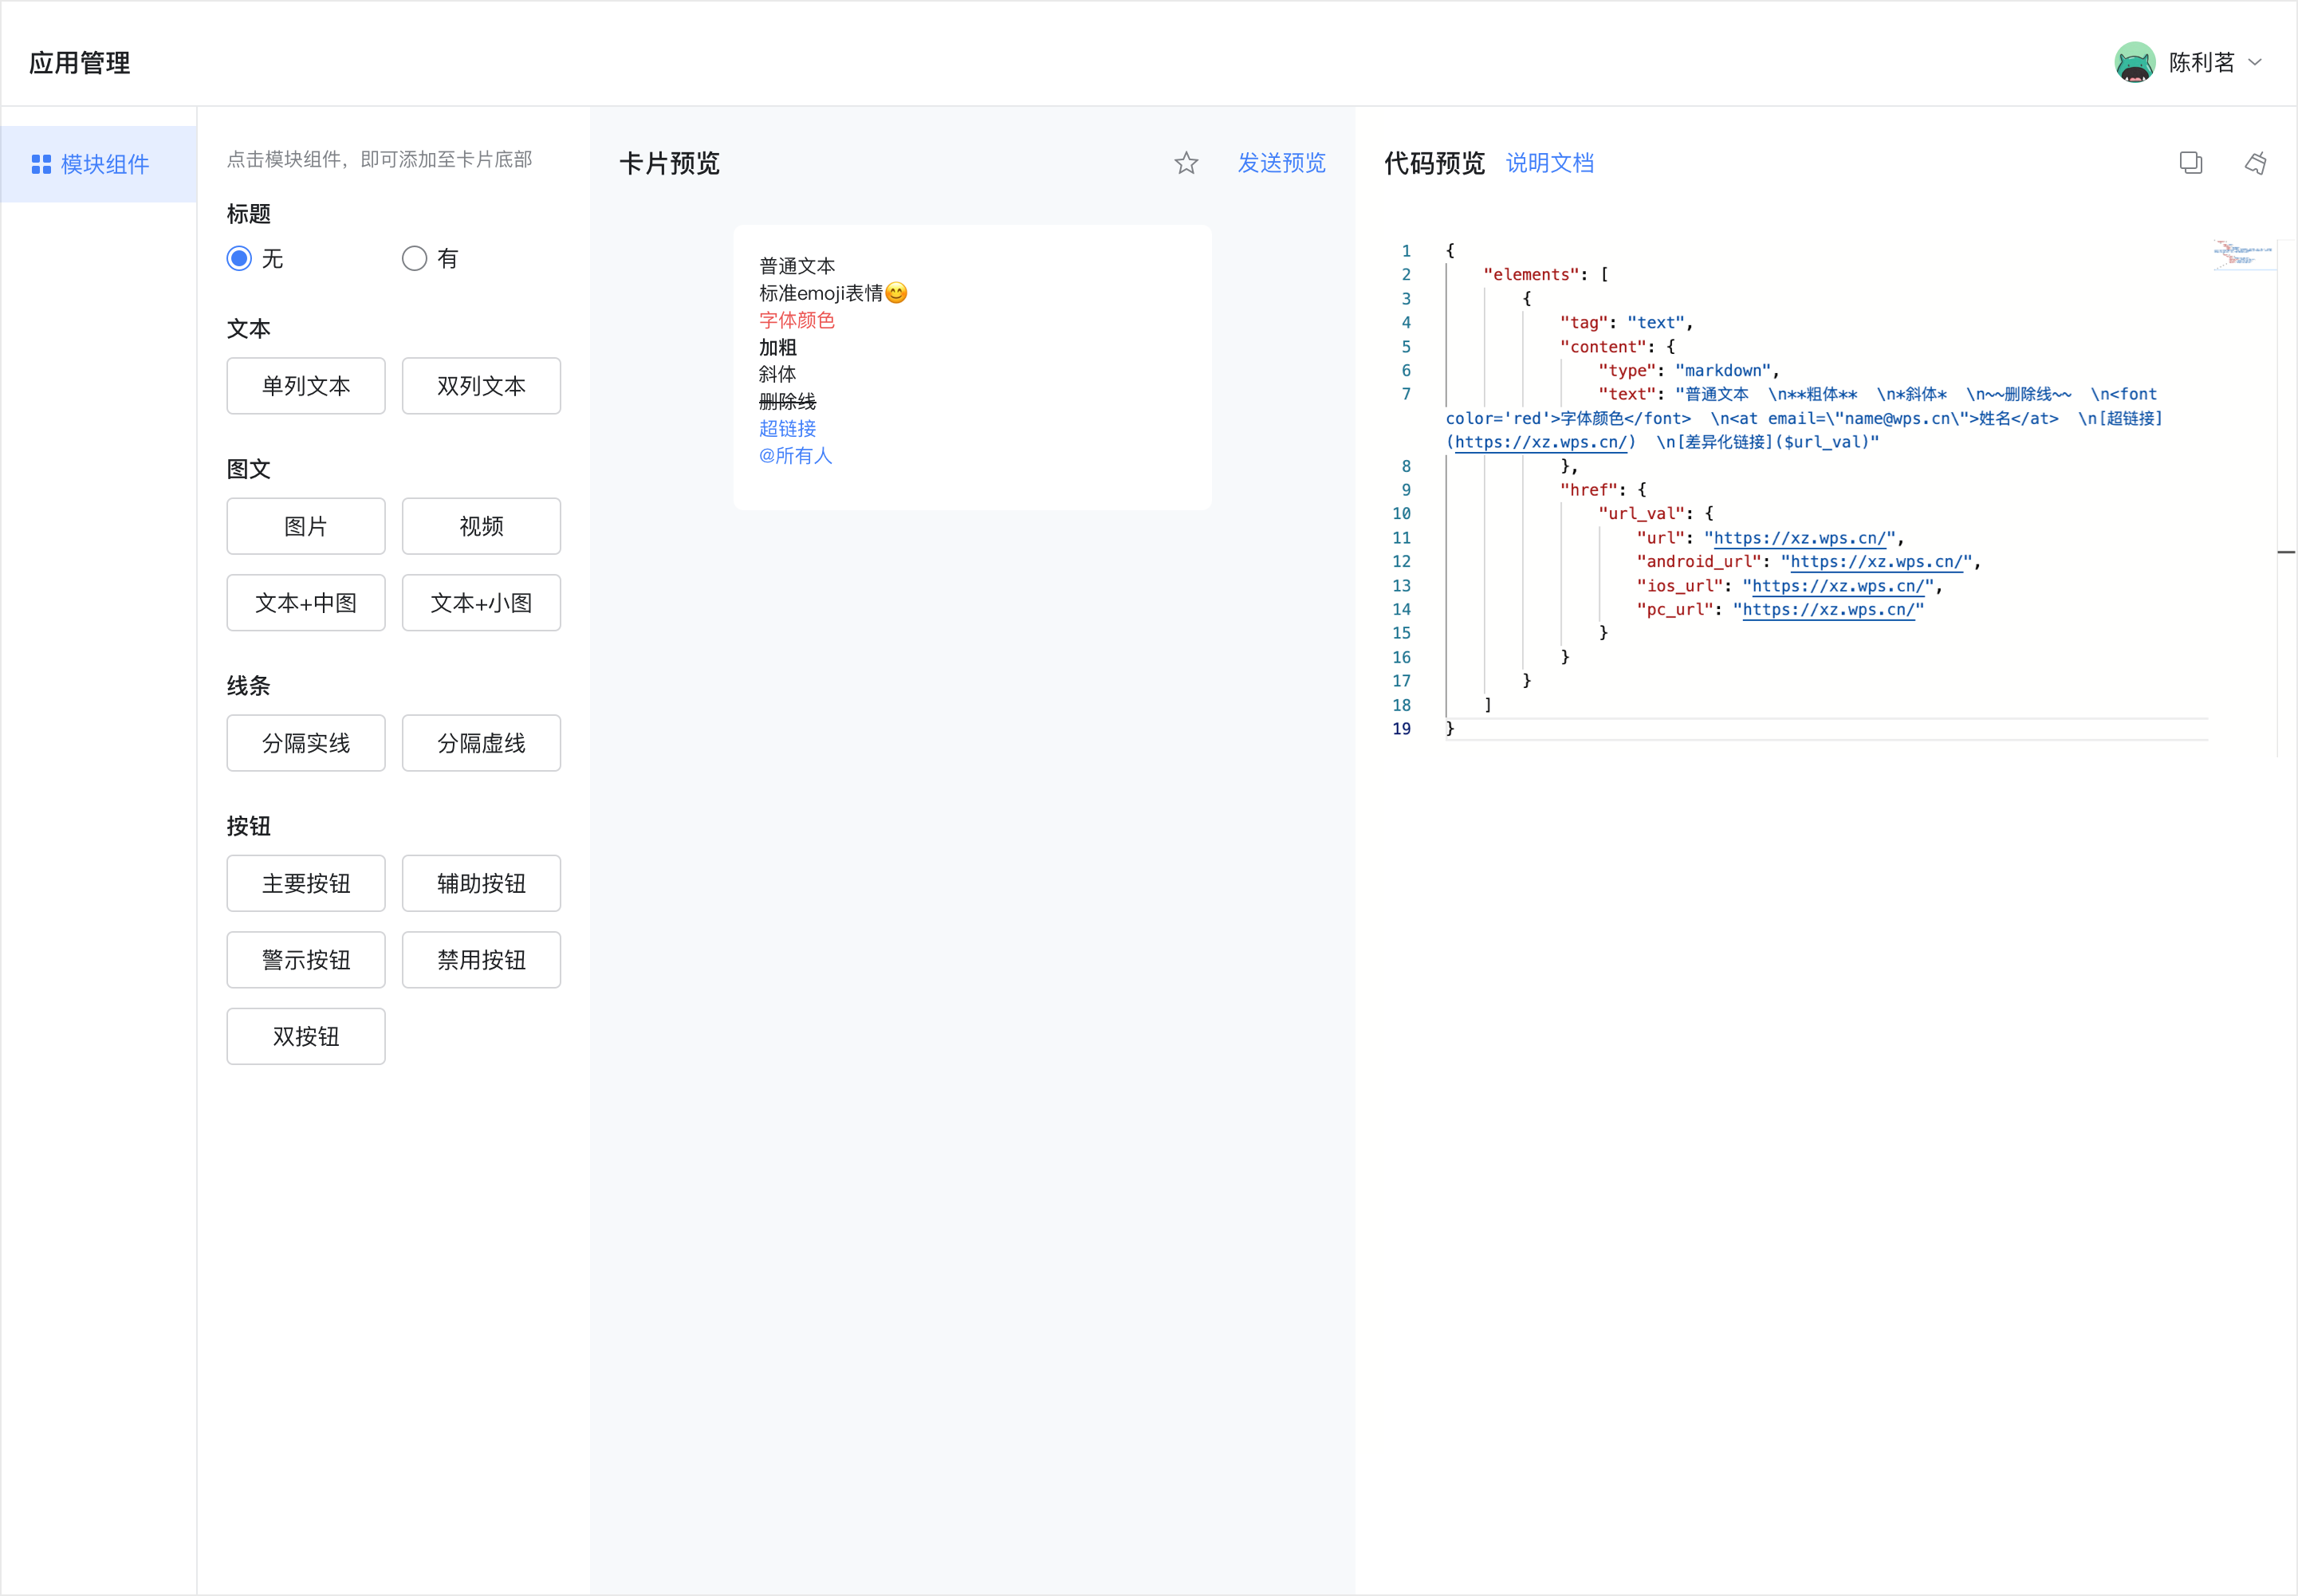Insert a 视频 video component
The width and height of the screenshot is (2298, 1596).
pos(481,525)
